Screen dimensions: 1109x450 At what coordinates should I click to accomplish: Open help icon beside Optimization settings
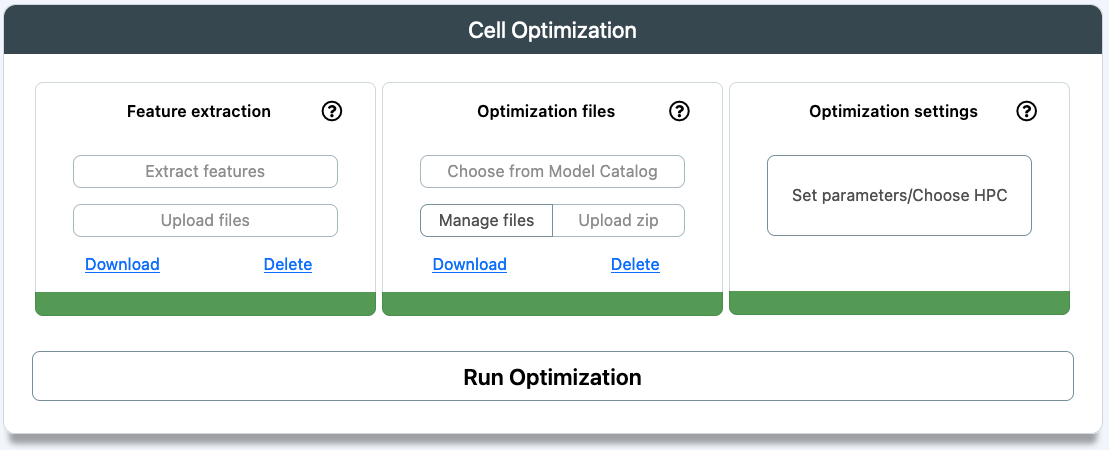(1026, 111)
